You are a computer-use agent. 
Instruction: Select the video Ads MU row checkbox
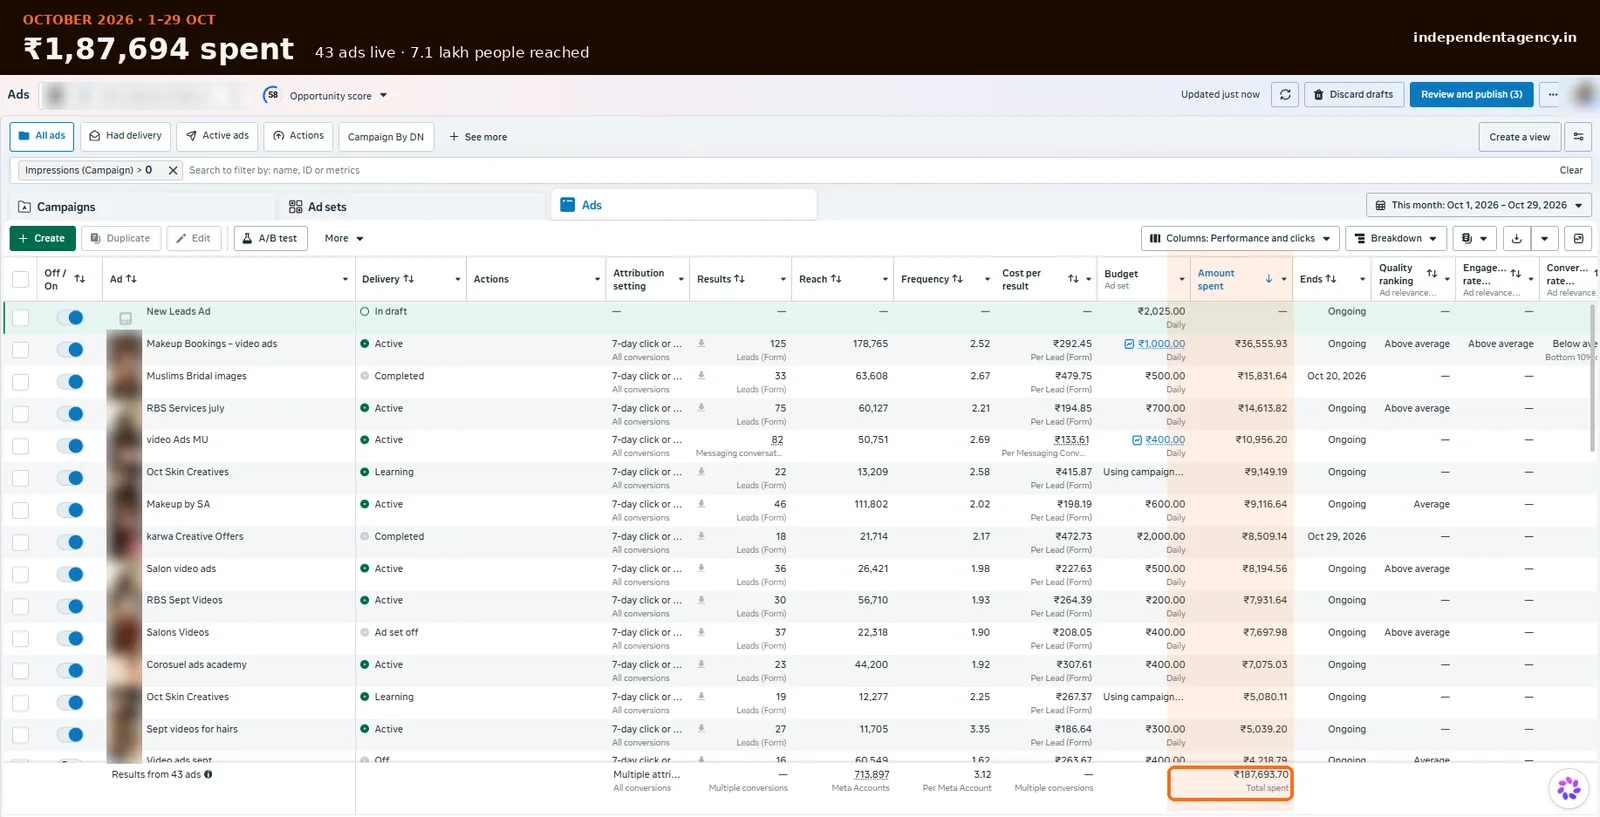pos(20,446)
